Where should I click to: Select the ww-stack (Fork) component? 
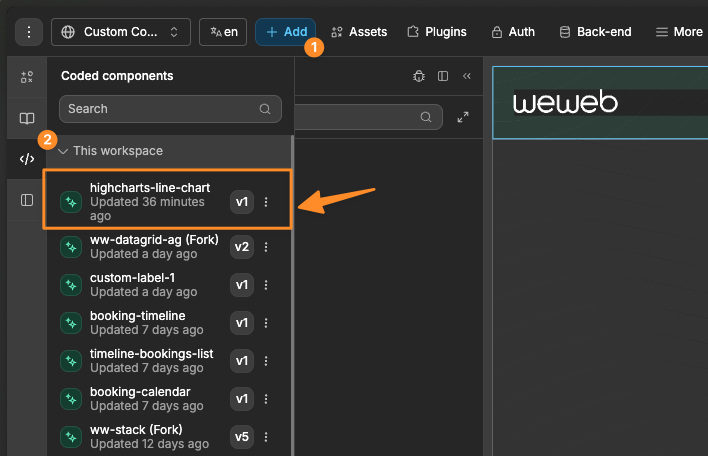168,437
